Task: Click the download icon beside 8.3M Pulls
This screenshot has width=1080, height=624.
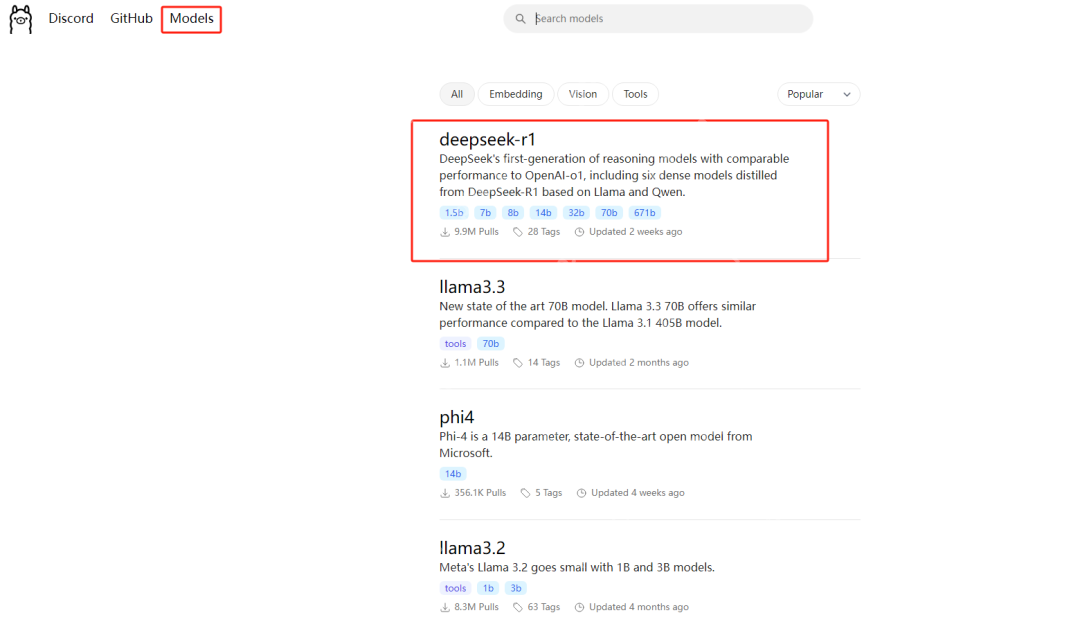Action: click(x=445, y=607)
